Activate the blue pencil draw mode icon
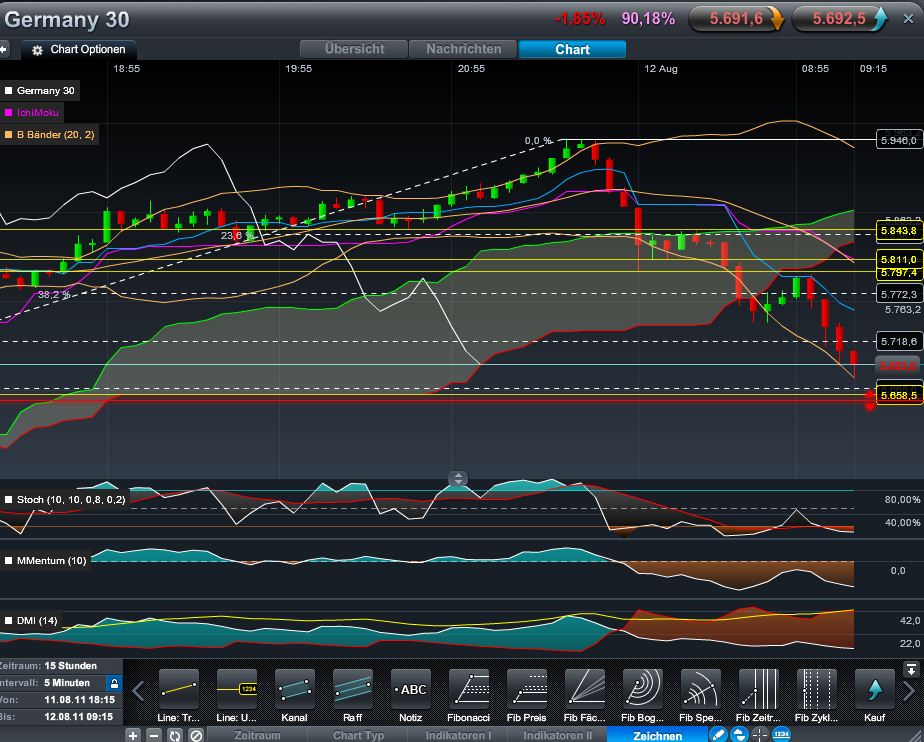This screenshot has width=924, height=742. coord(718,735)
